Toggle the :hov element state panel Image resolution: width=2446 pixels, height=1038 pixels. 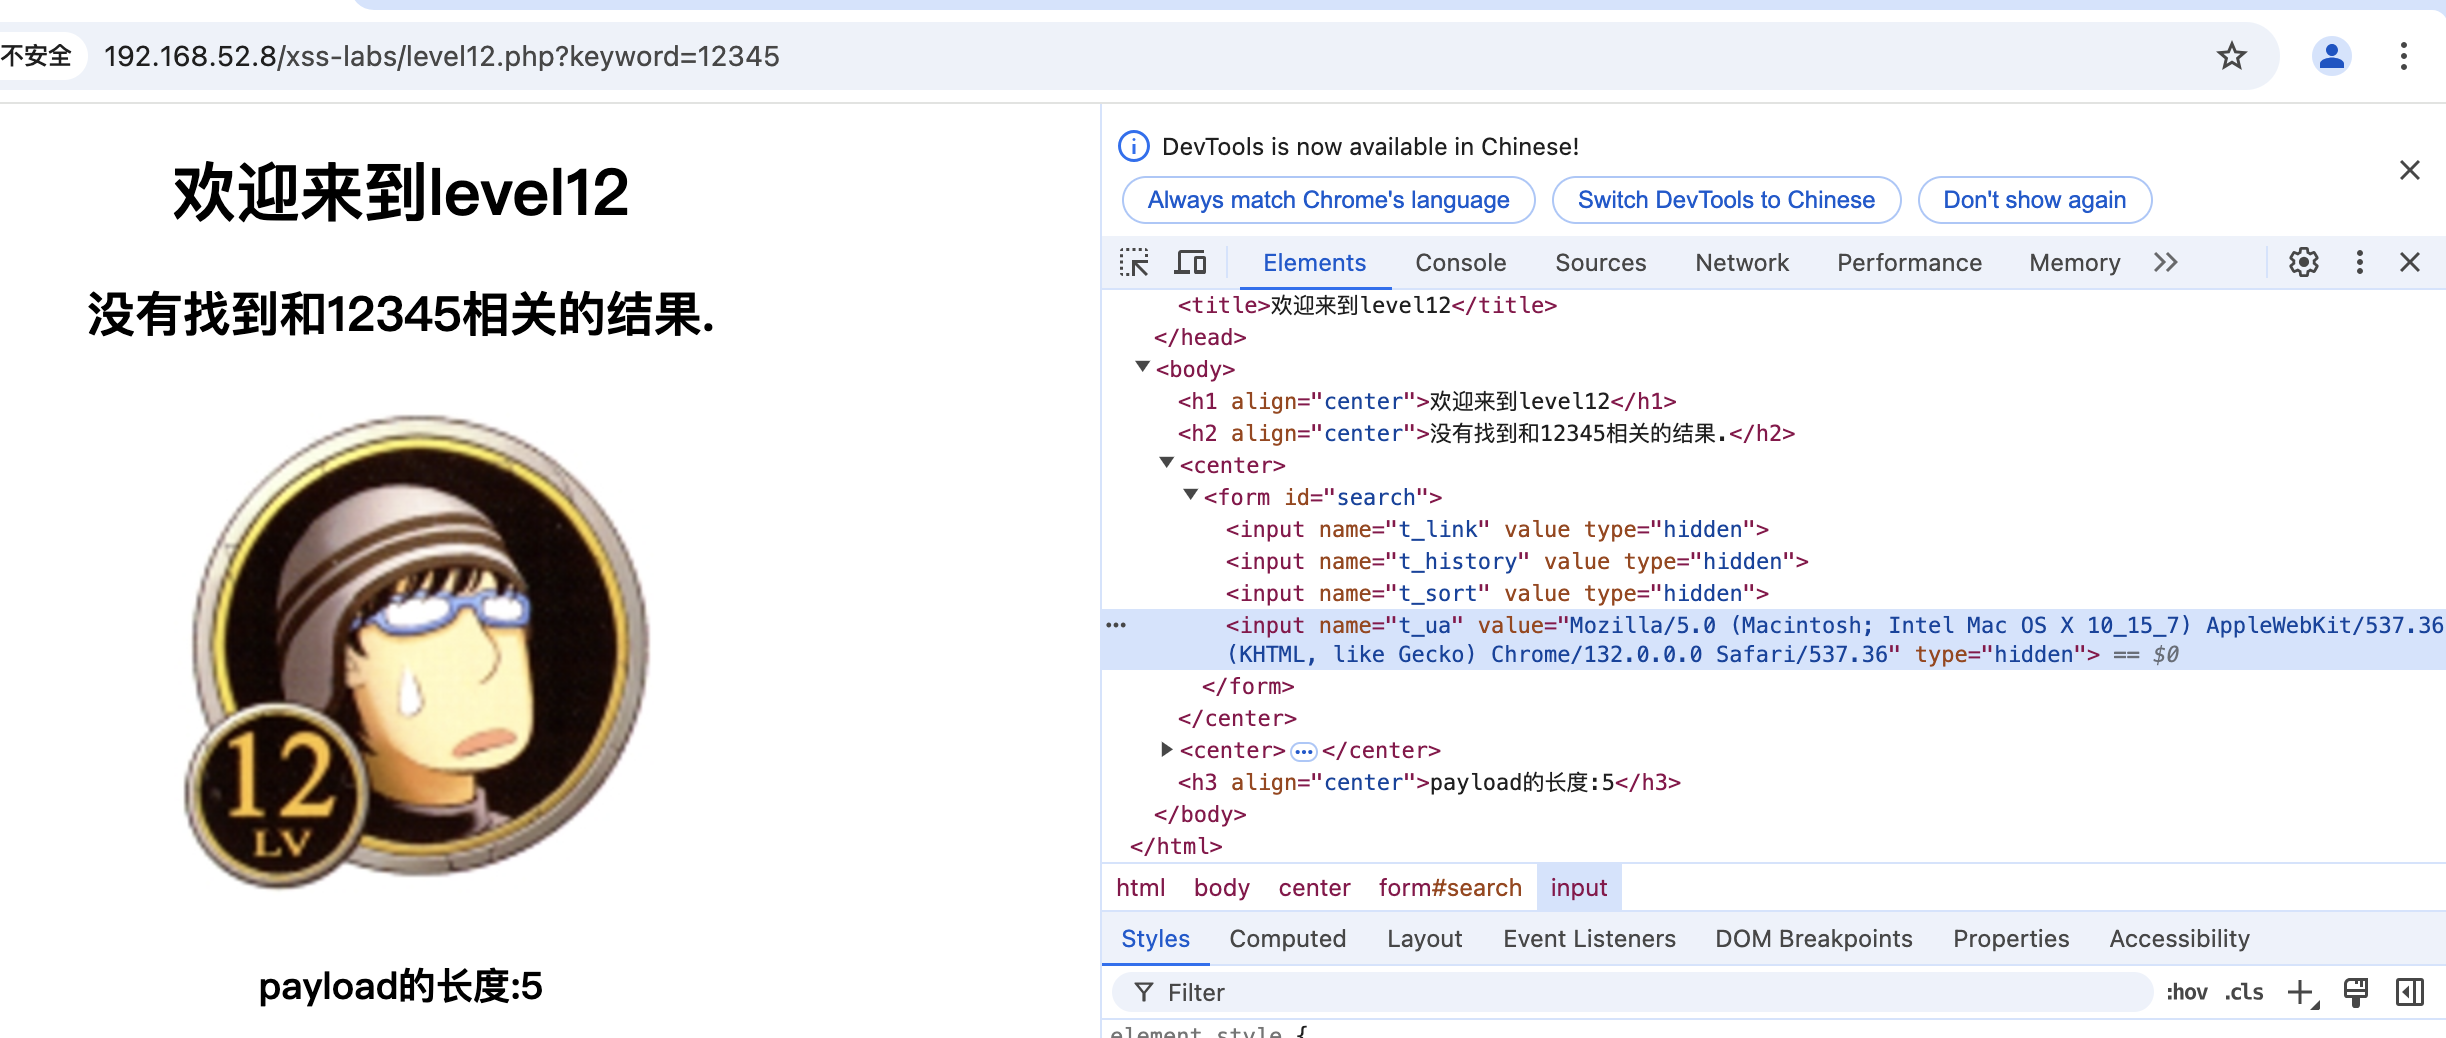(2186, 992)
